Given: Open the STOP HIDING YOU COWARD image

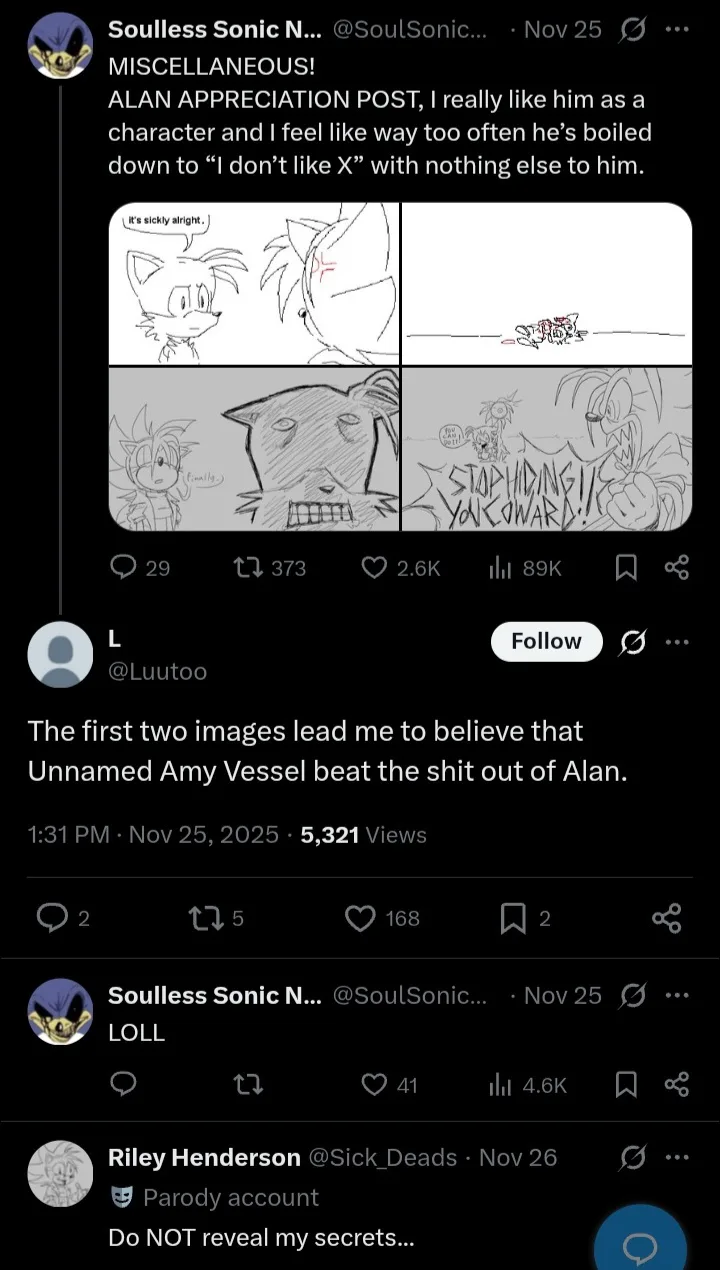Looking at the screenshot, I should 546,449.
